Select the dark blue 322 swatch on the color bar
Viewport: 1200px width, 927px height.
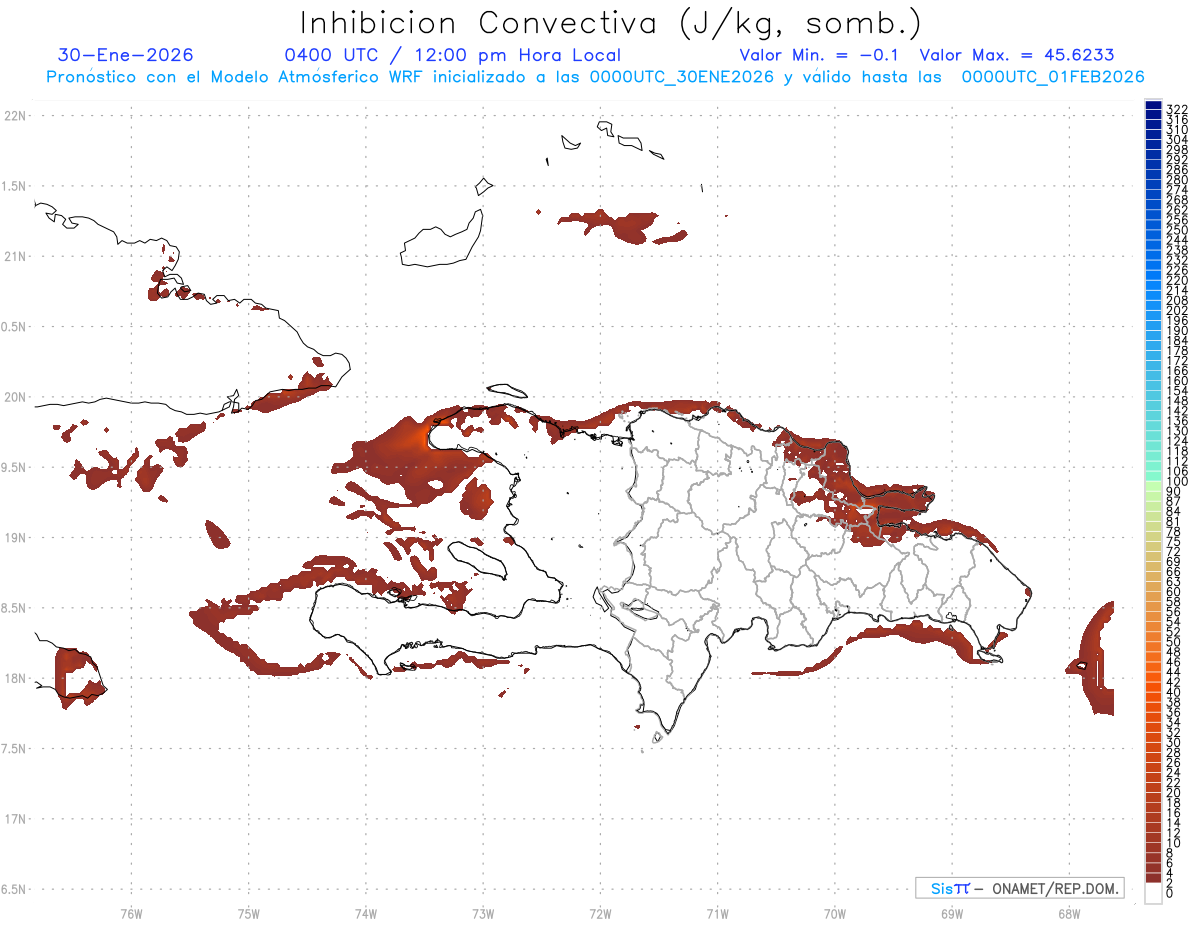click(1153, 105)
